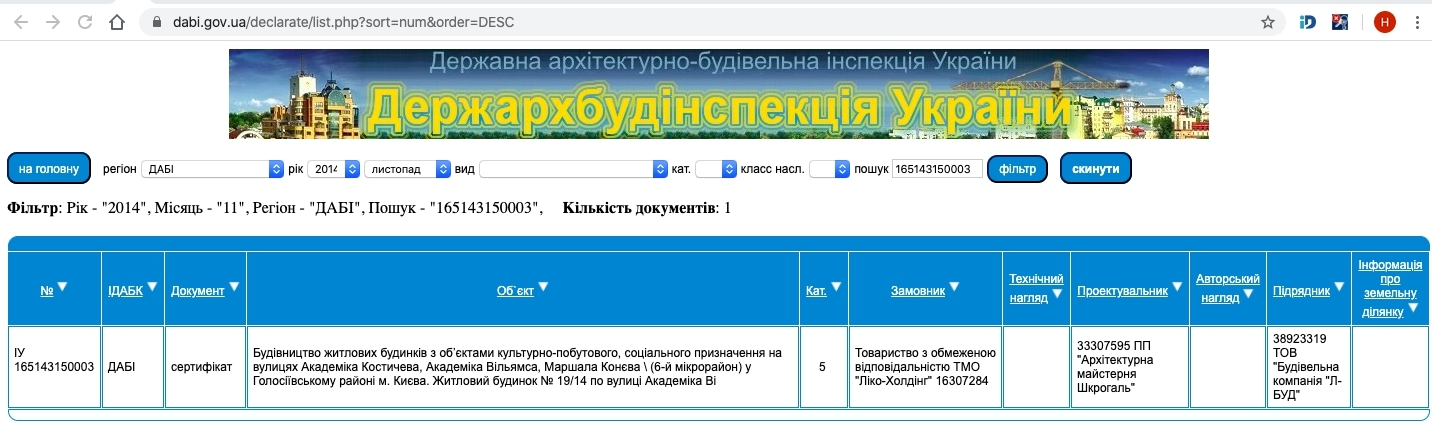Image resolution: width=1432 pixels, height=425 pixels.
Task: Sort by the Документ column link
Action: click(198, 291)
